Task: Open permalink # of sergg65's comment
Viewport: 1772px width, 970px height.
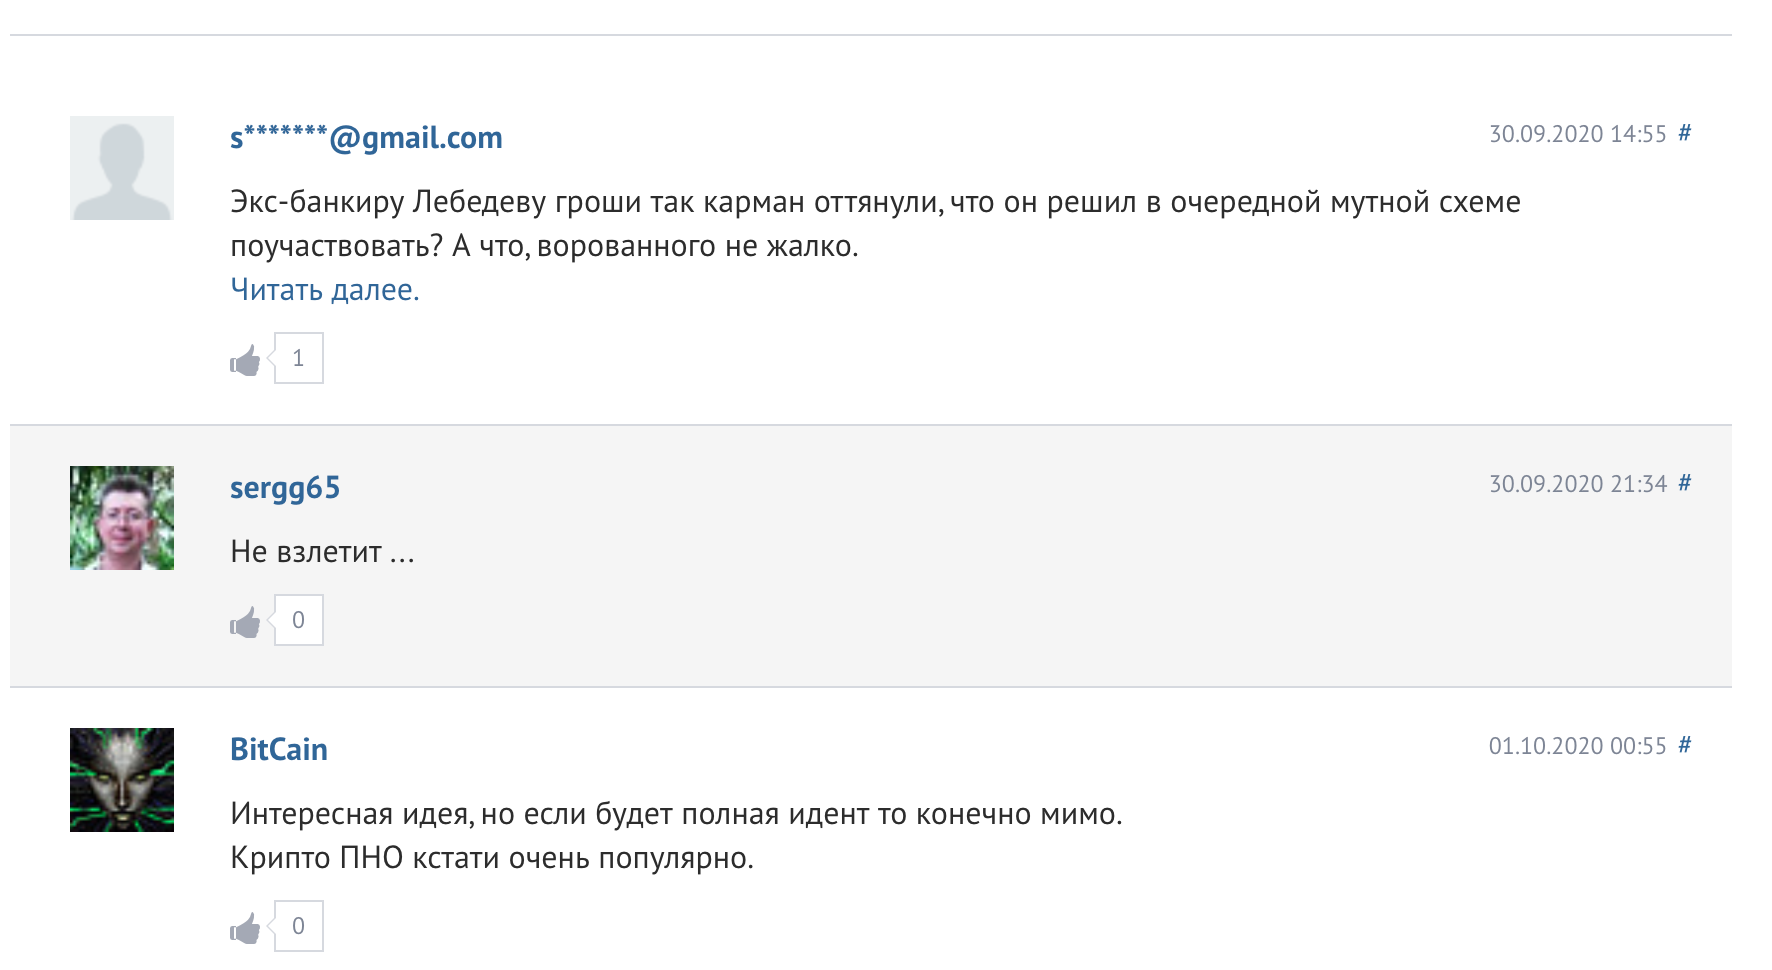Action: coord(1684,483)
